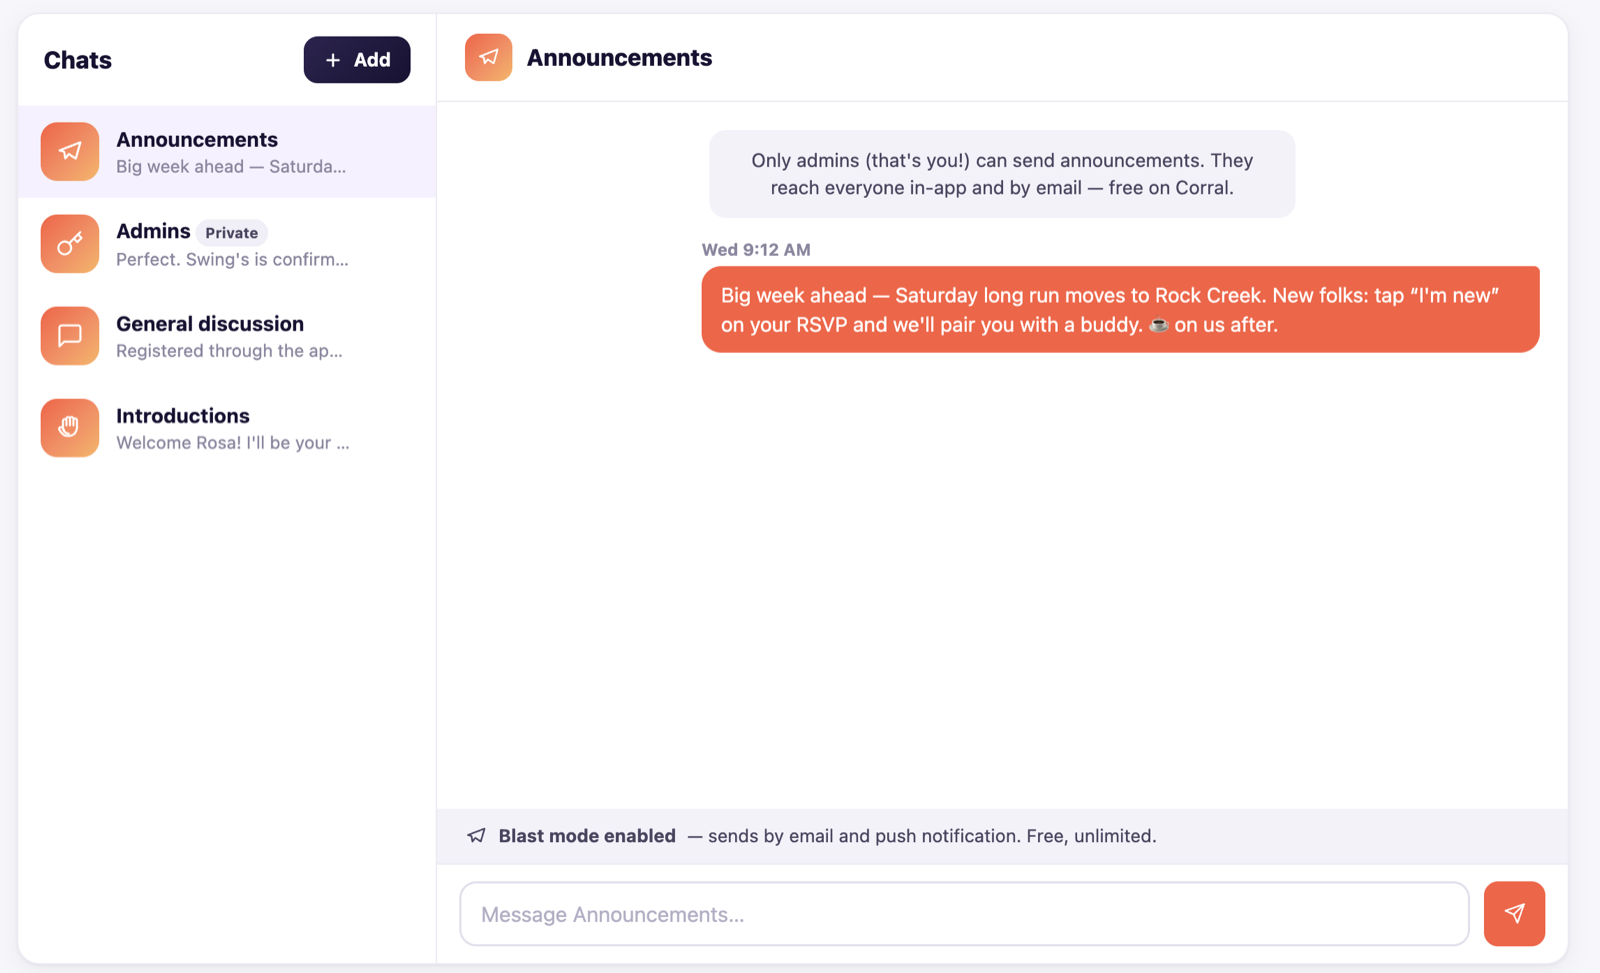Image resolution: width=1600 pixels, height=973 pixels.
Task: Add a new chat
Action: pos(357,60)
